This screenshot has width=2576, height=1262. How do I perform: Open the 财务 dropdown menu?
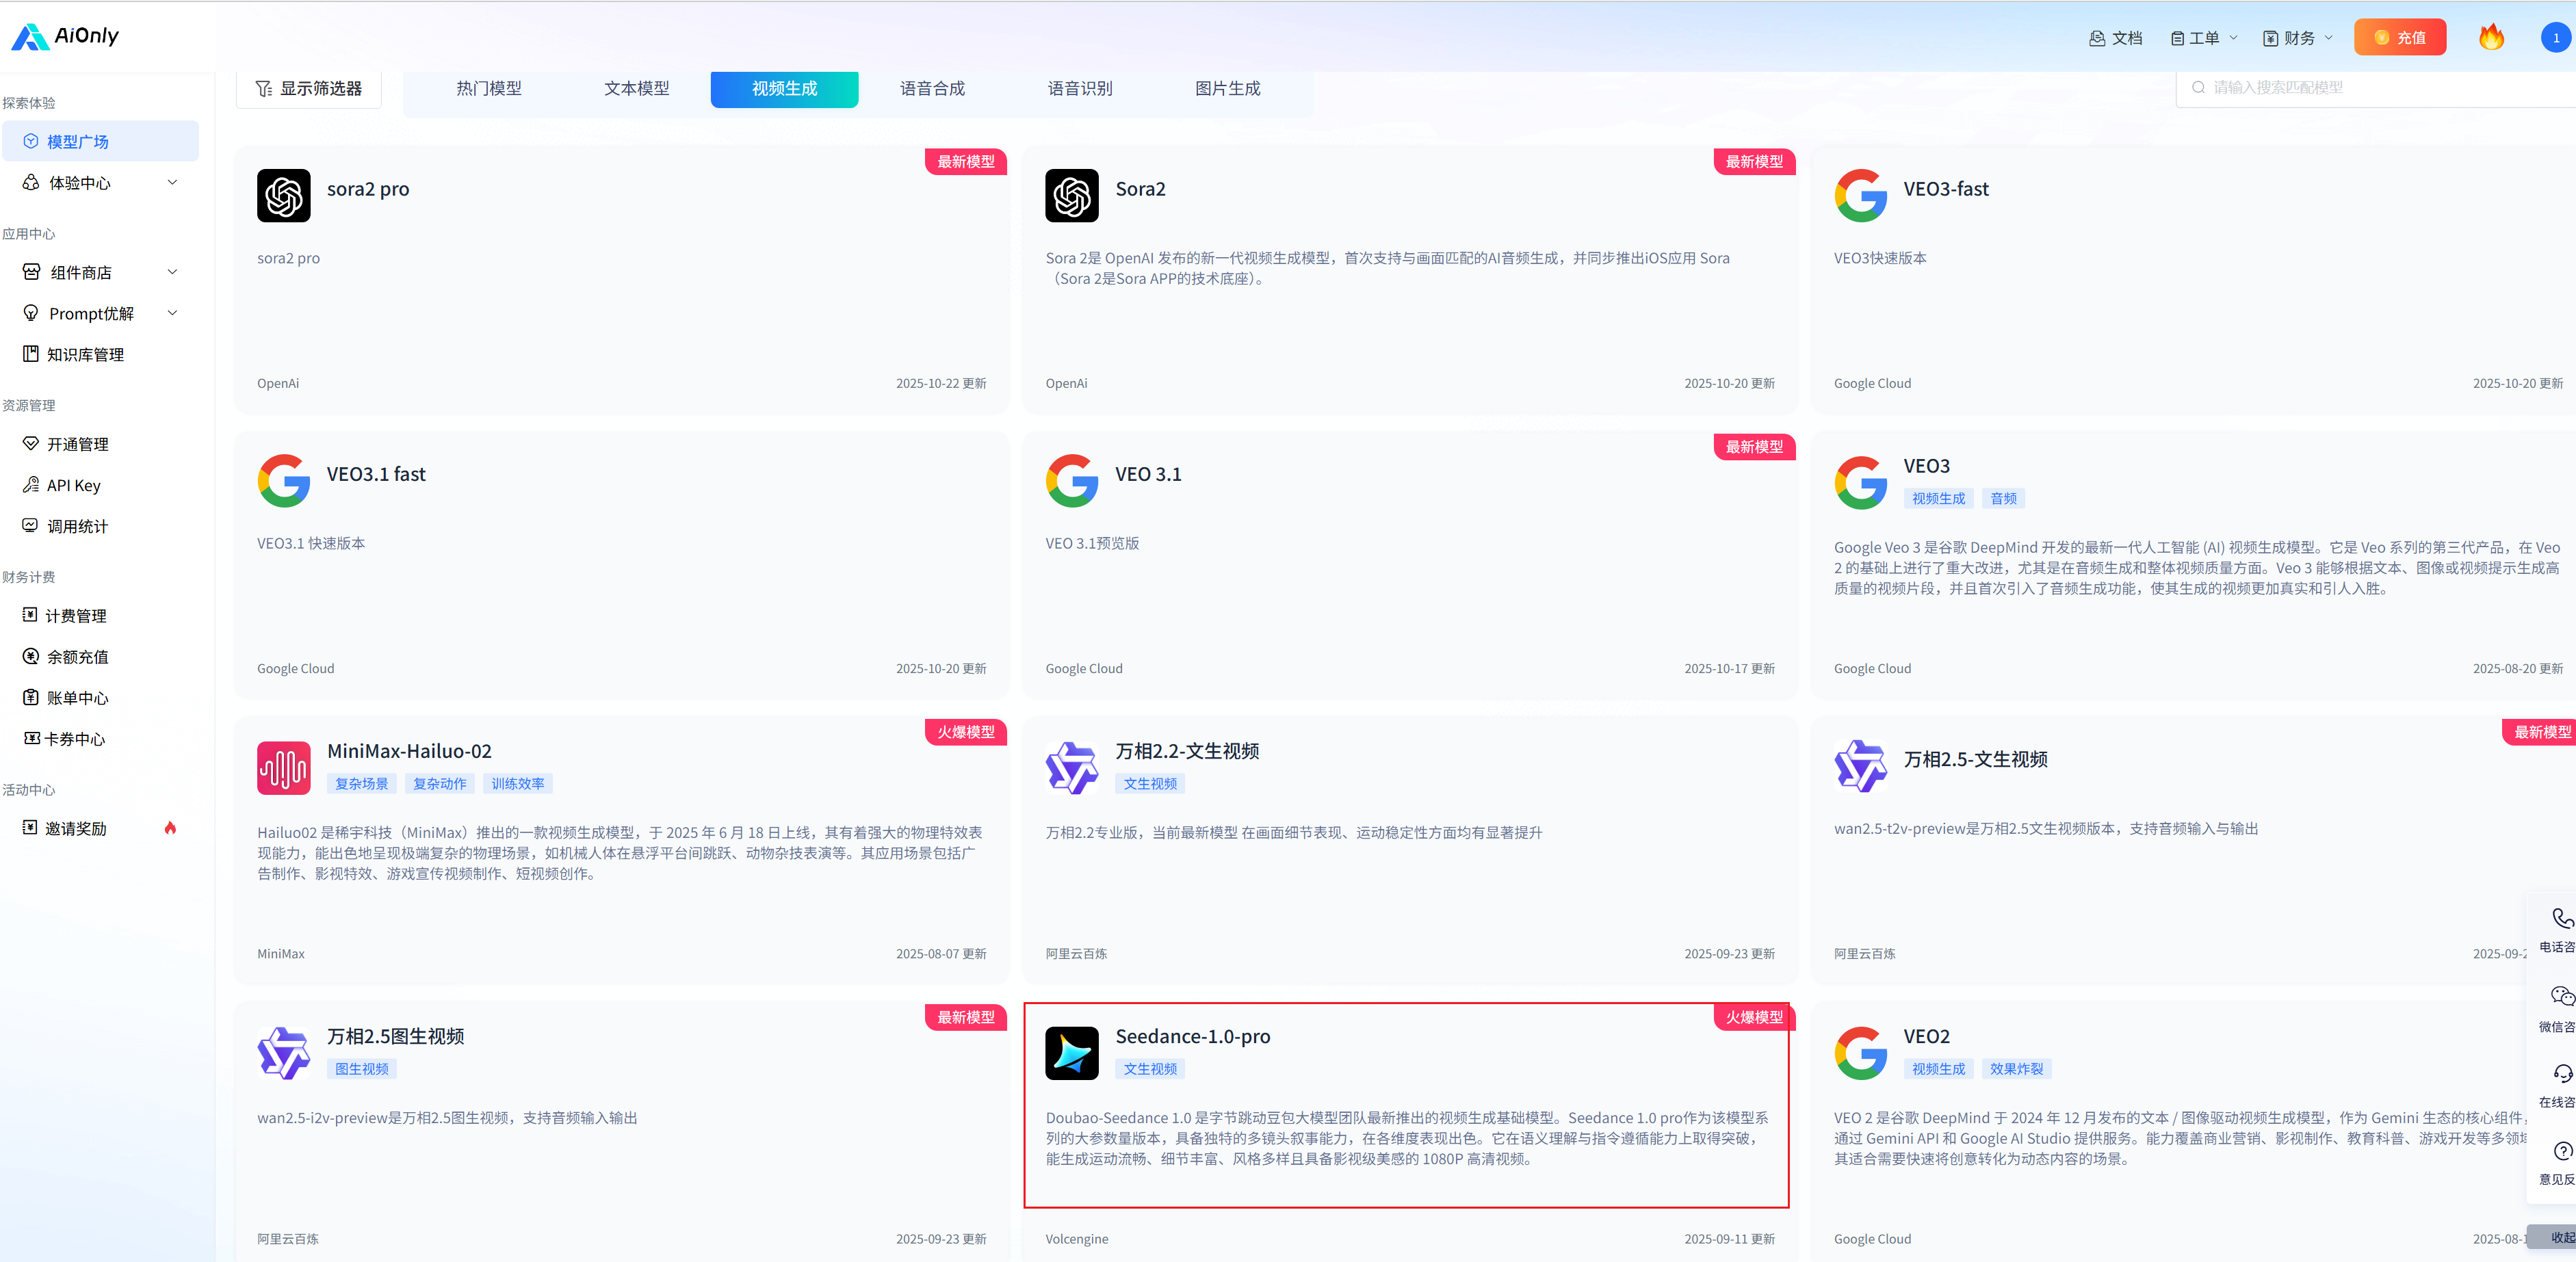point(2298,38)
